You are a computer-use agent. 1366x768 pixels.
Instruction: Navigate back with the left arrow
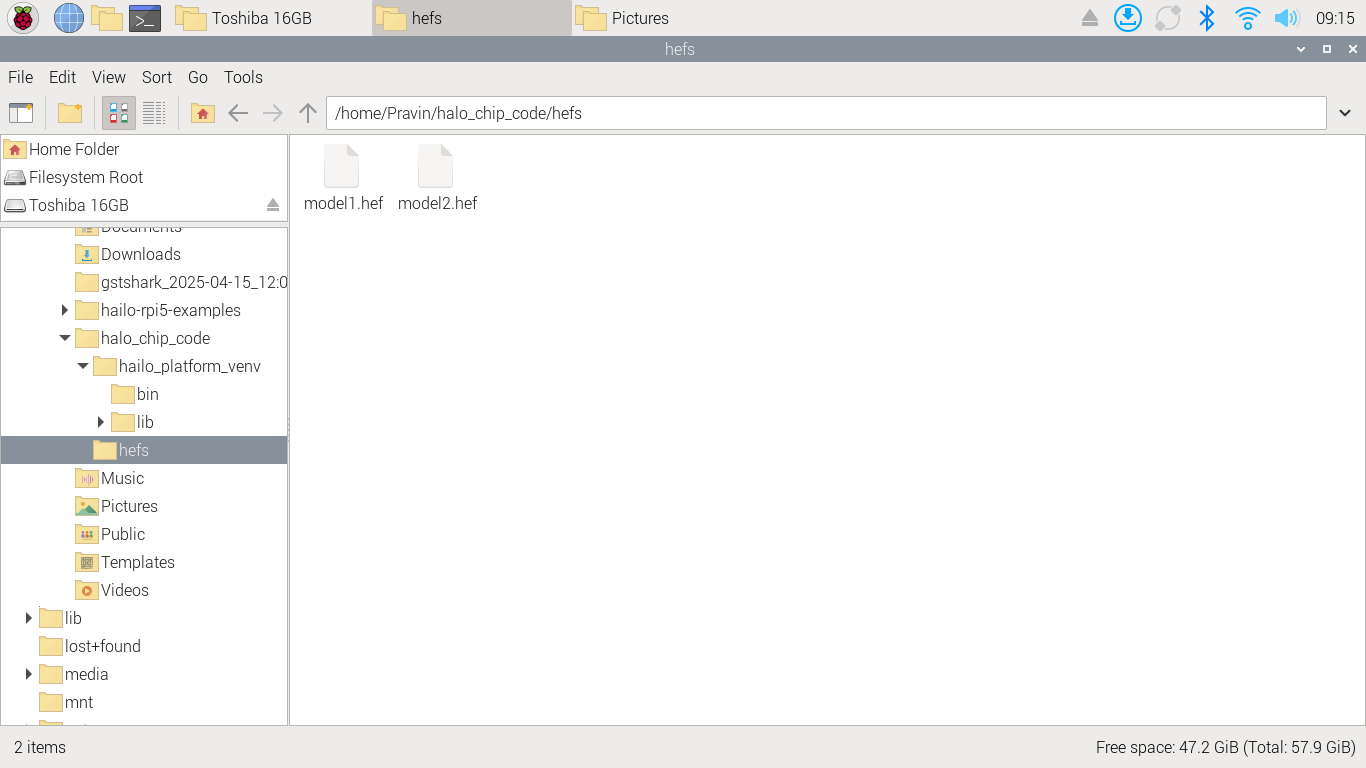pos(238,113)
